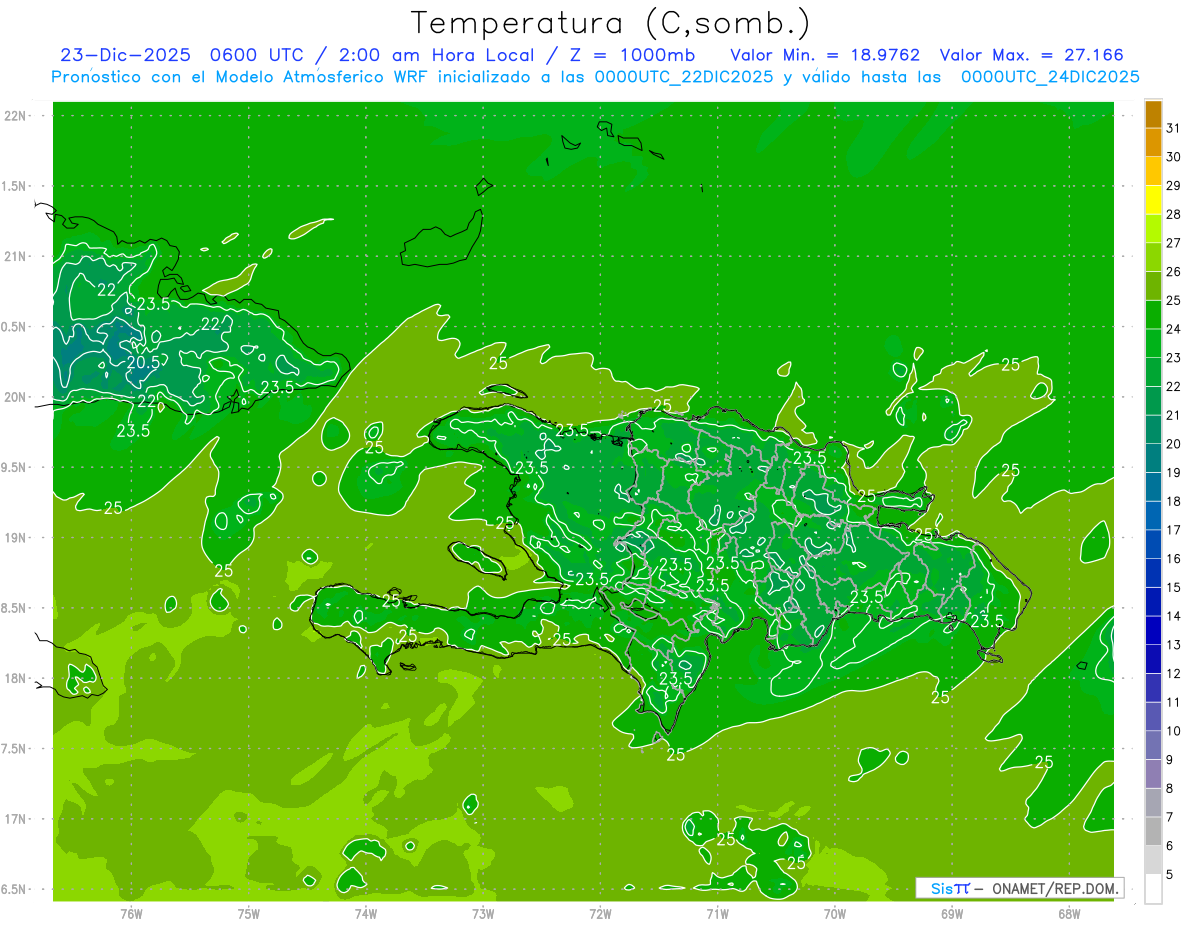Click the "72W" longitude axis label
1200x927 pixels.
(600, 913)
